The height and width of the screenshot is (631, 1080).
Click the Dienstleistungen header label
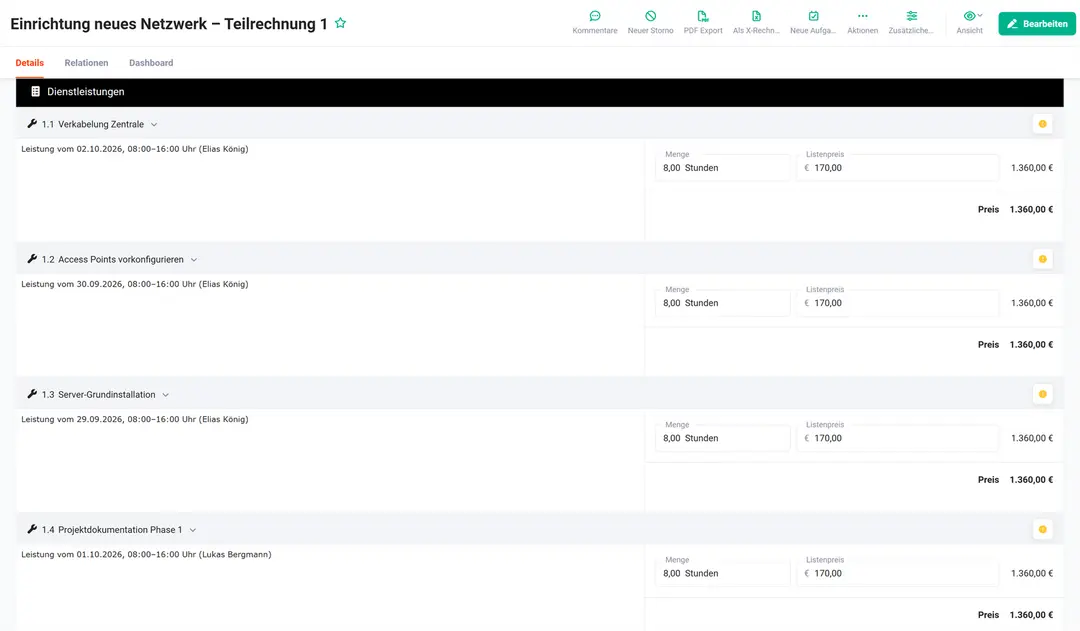click(85, 92)
